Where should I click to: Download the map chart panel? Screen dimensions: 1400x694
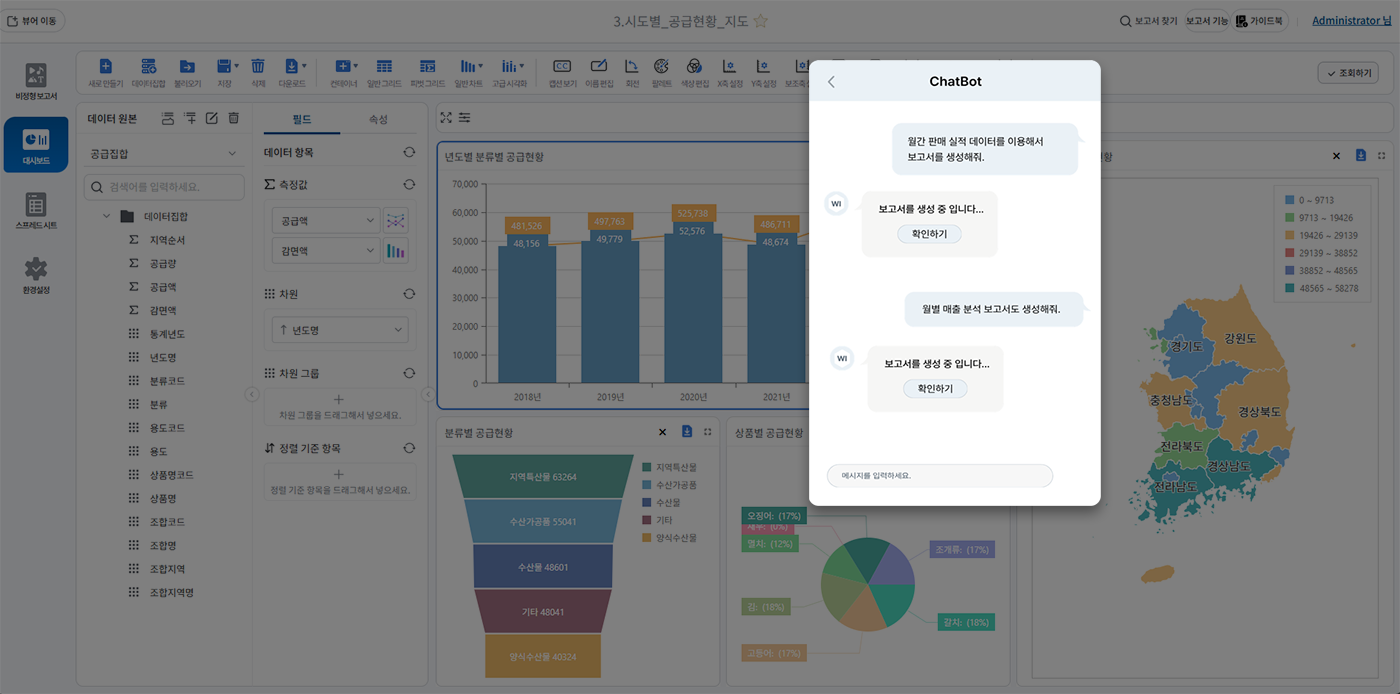(x=1360, y=155)
